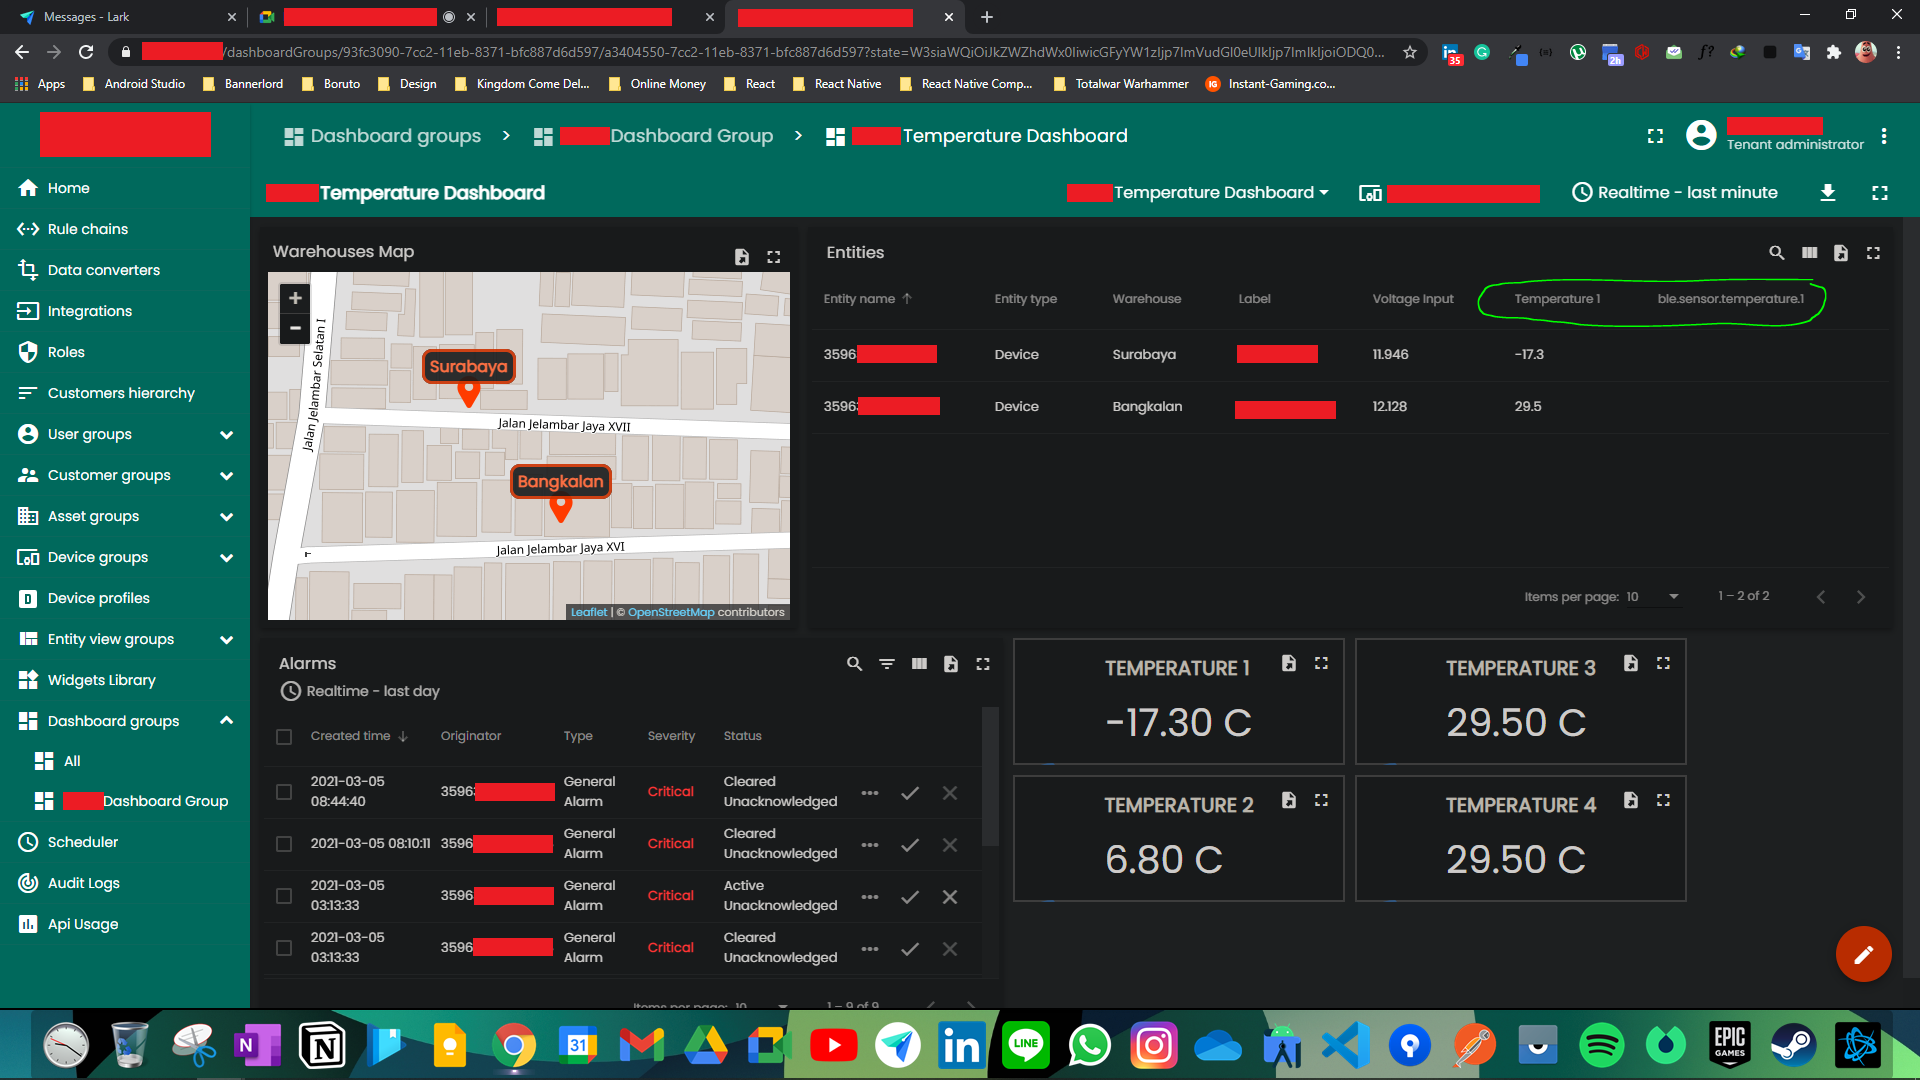This screenshot has width=1920, height=1080.
Task: Expand the Temperature 1 card to fullscreen
Action: pos(1321,663)
